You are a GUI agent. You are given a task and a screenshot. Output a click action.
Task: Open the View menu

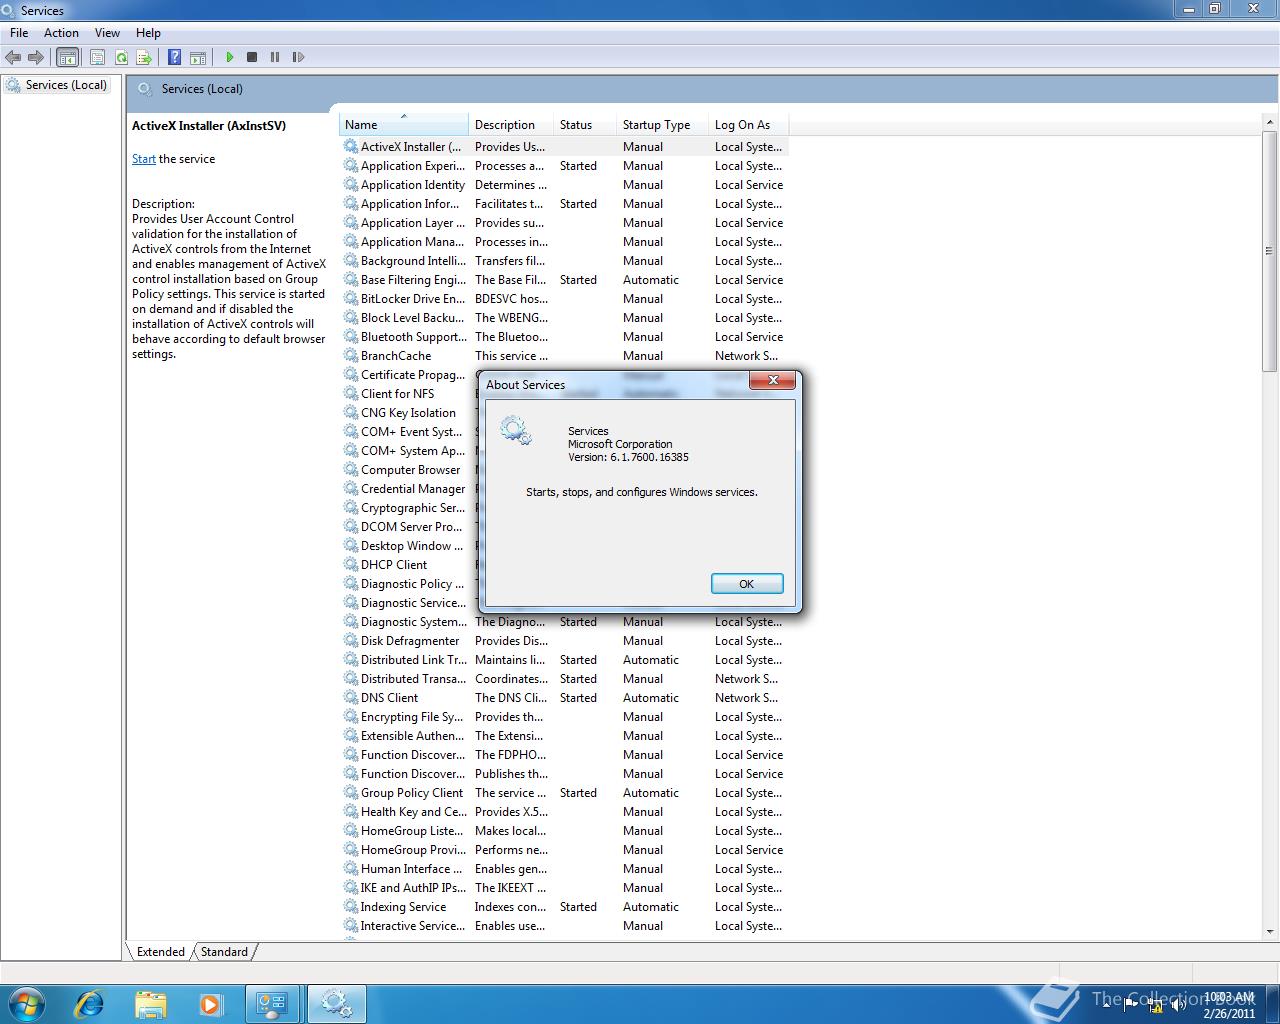107,33
